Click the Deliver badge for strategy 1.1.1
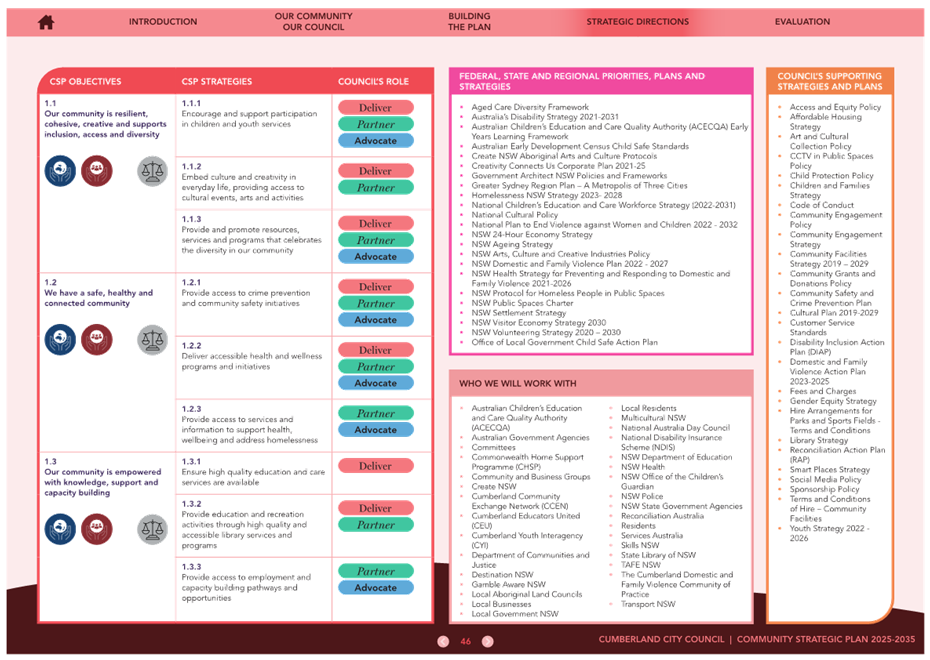This screenshot has height=660, width=930. pyautogui.click(x=375, y=108)
